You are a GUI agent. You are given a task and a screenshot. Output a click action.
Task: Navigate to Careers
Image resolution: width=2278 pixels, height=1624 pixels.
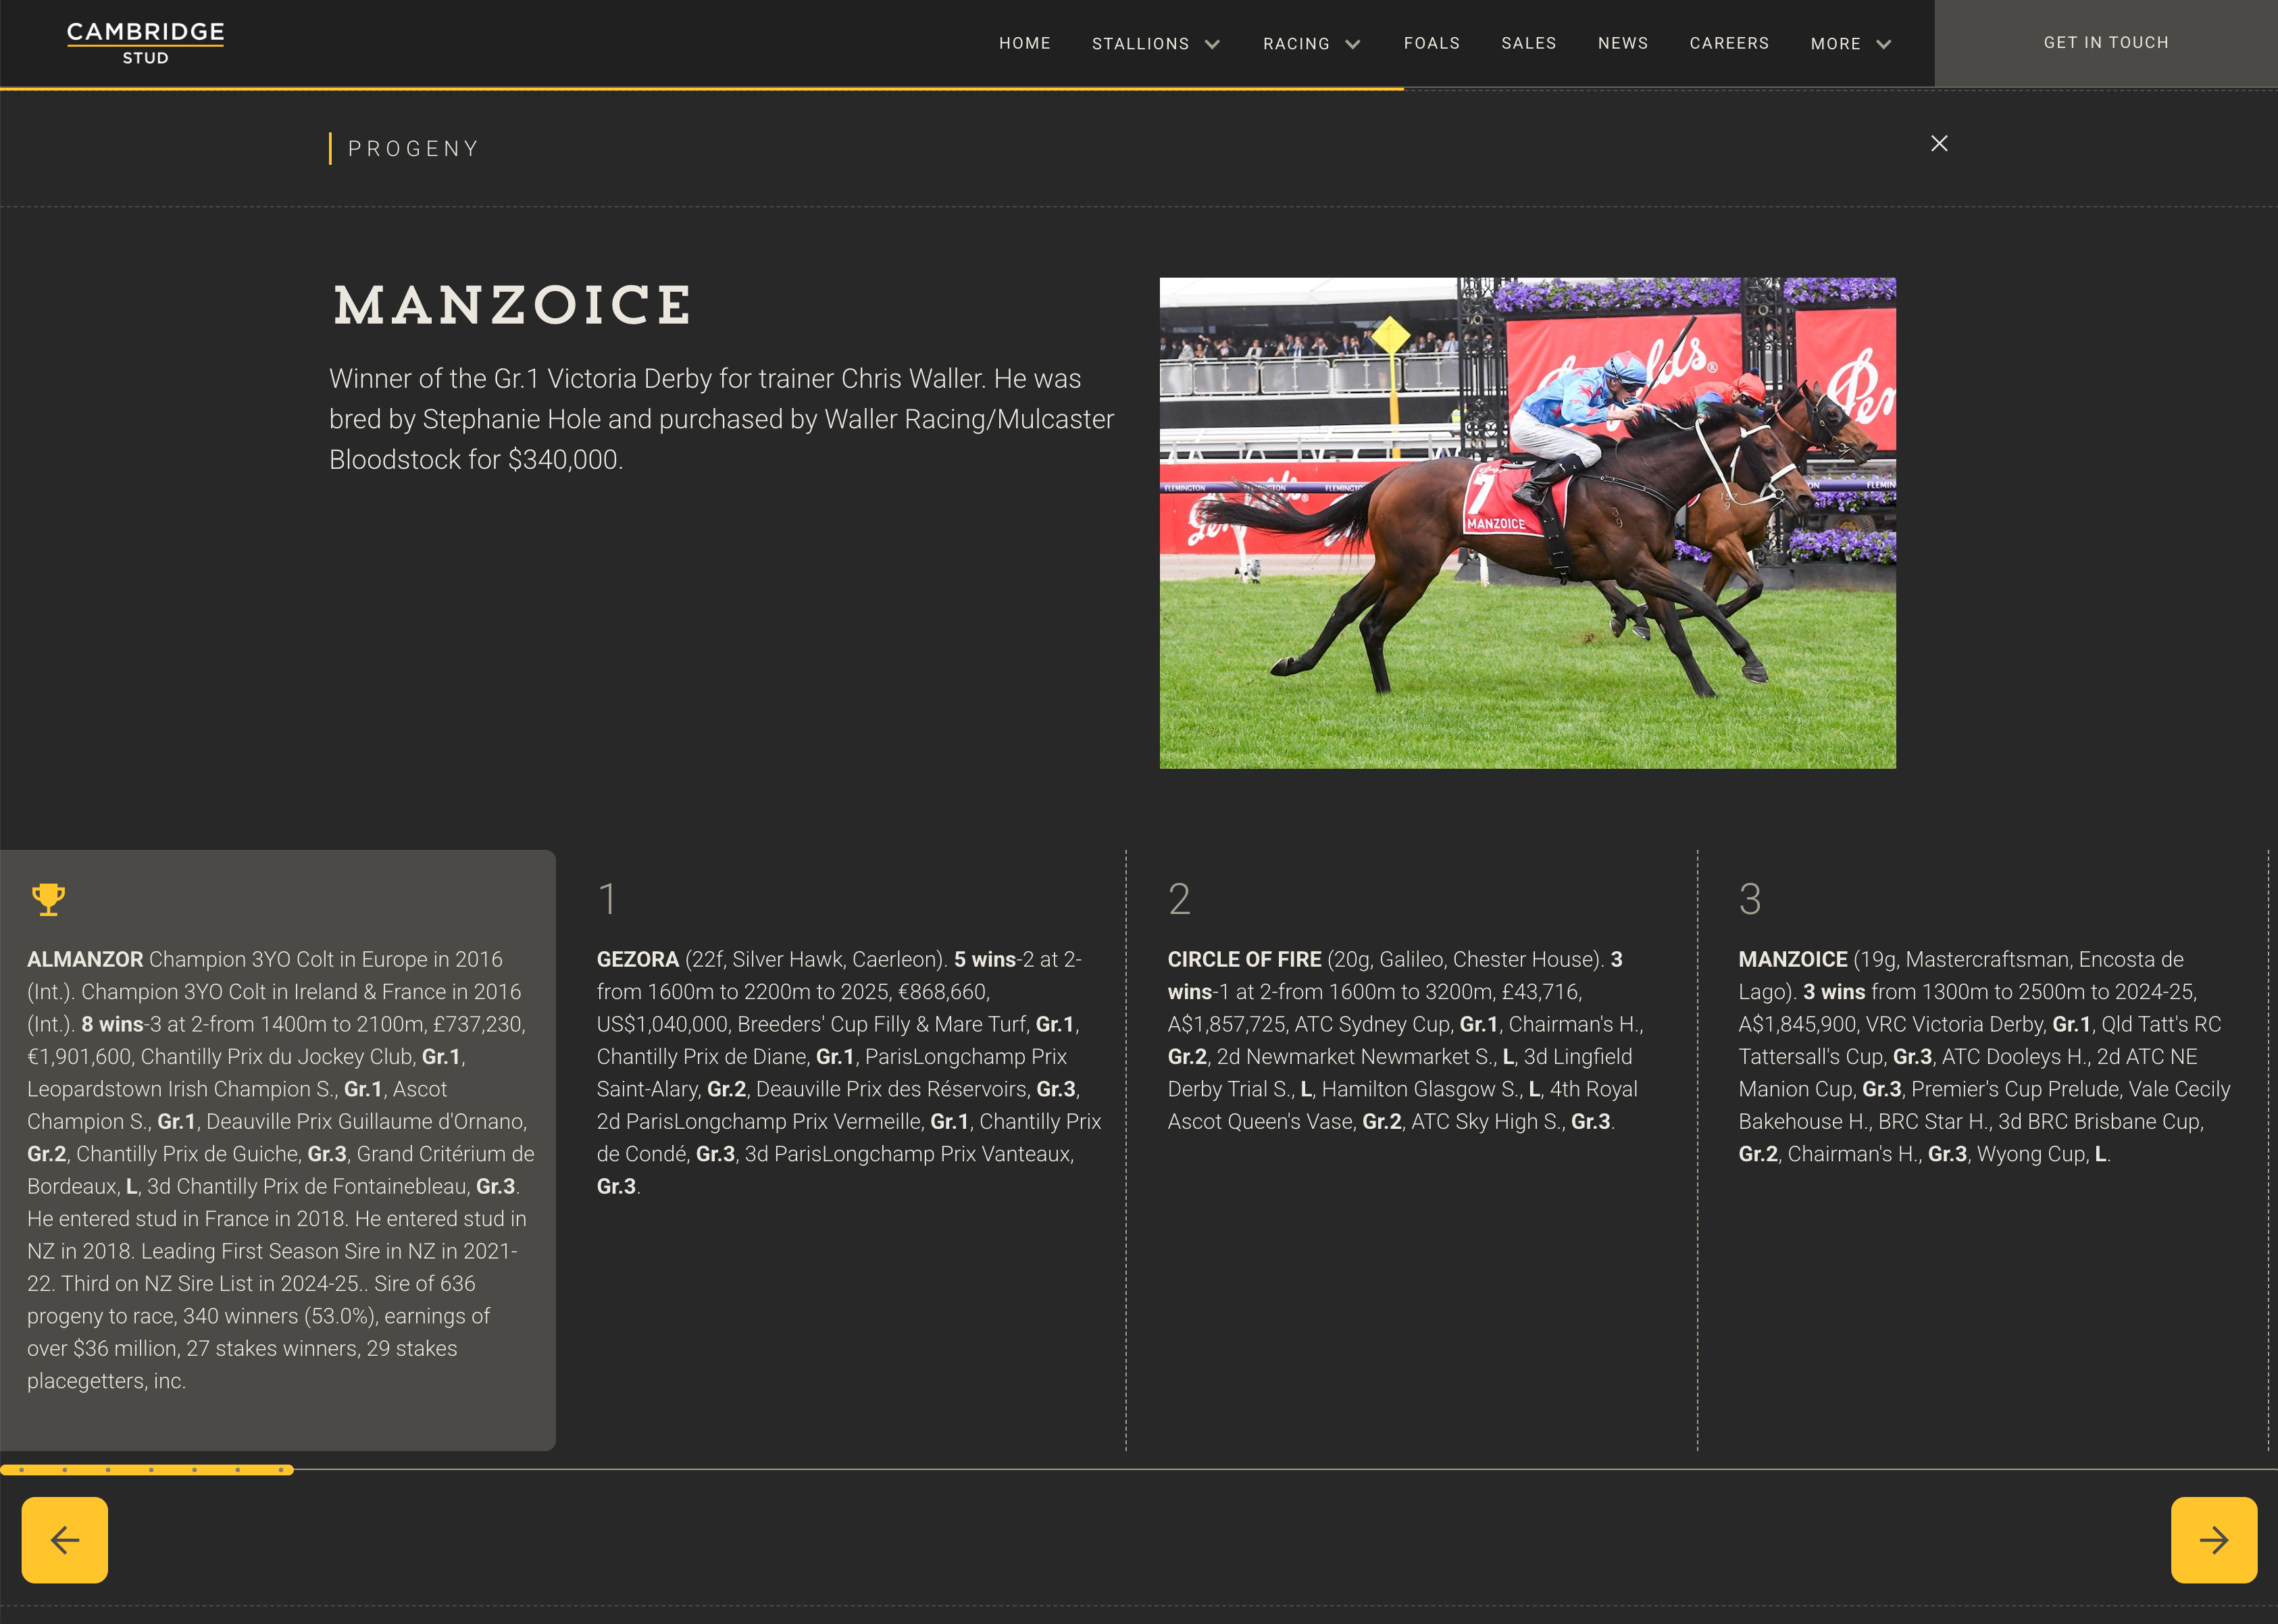pos(1728,43)
